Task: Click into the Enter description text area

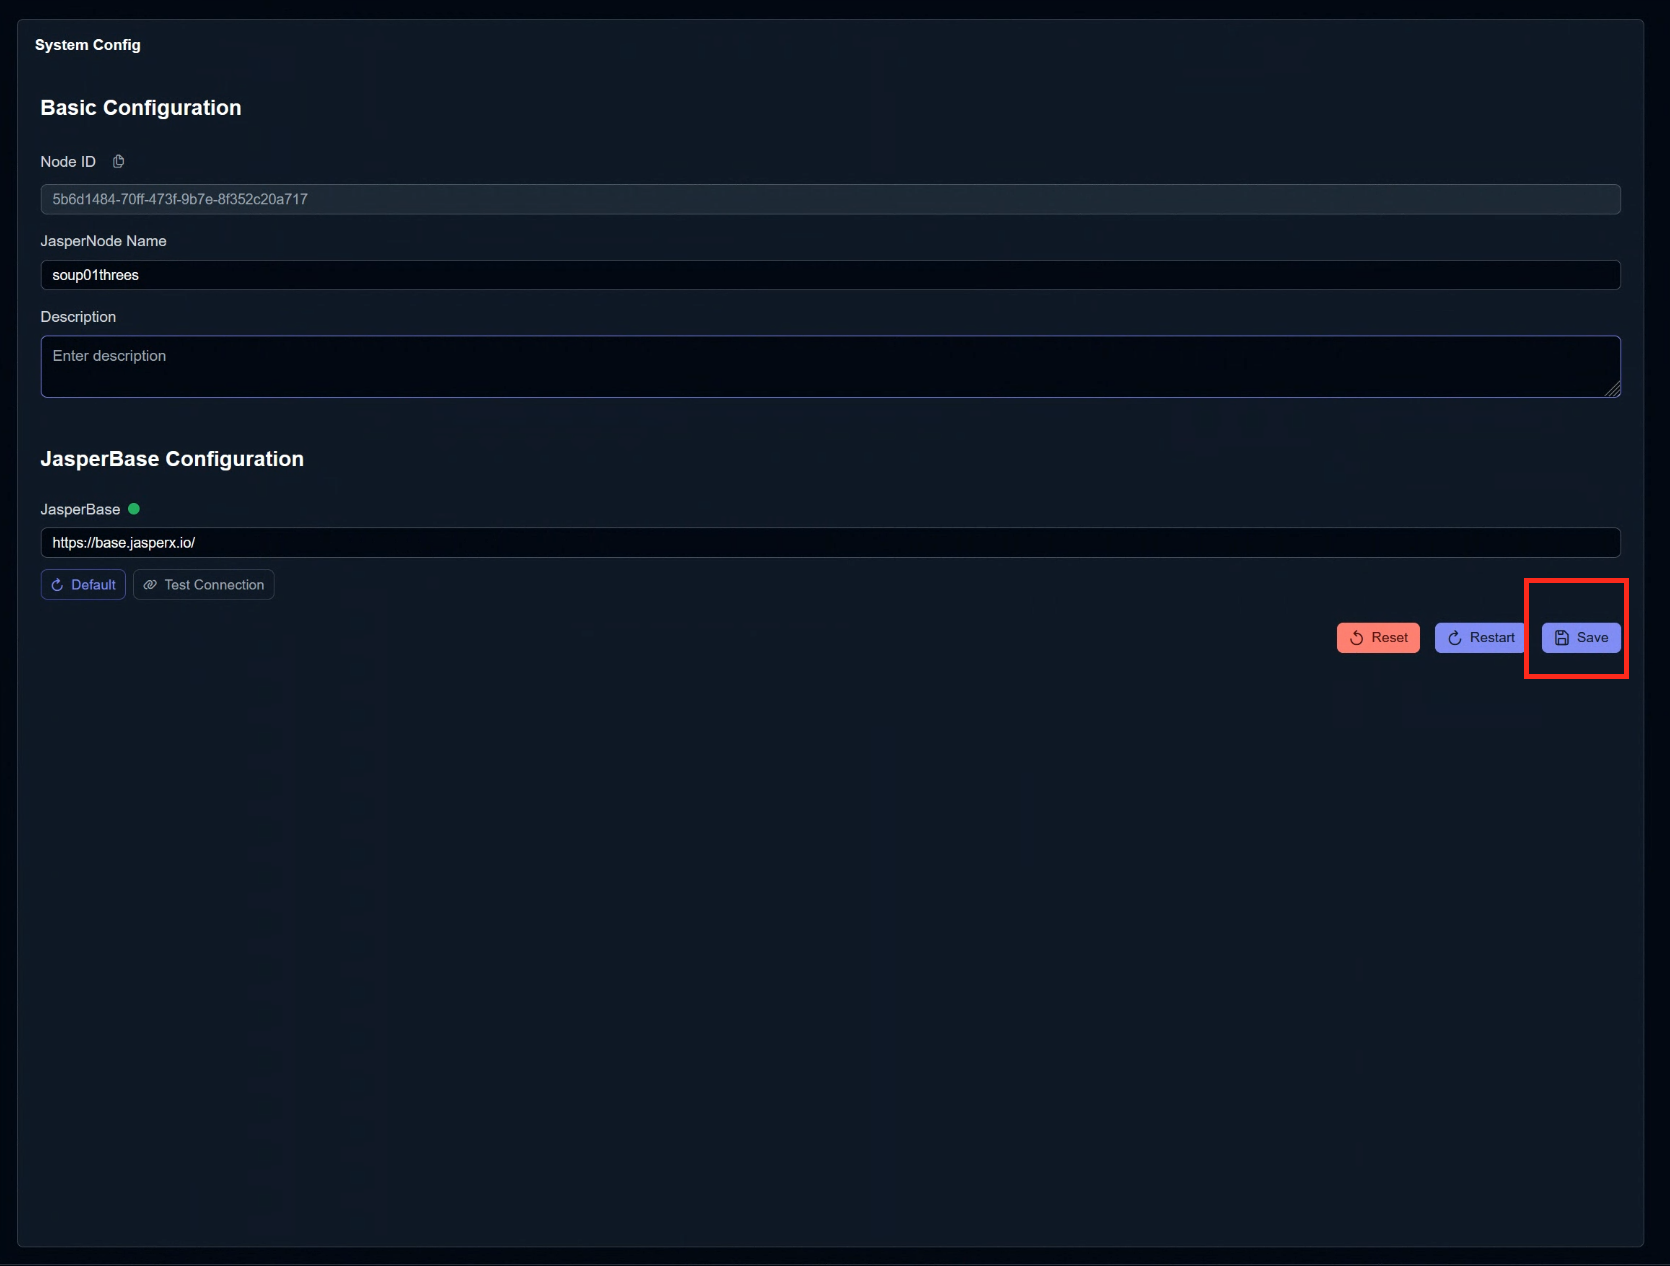Action: pyautogui.click(x=830, y=366)
